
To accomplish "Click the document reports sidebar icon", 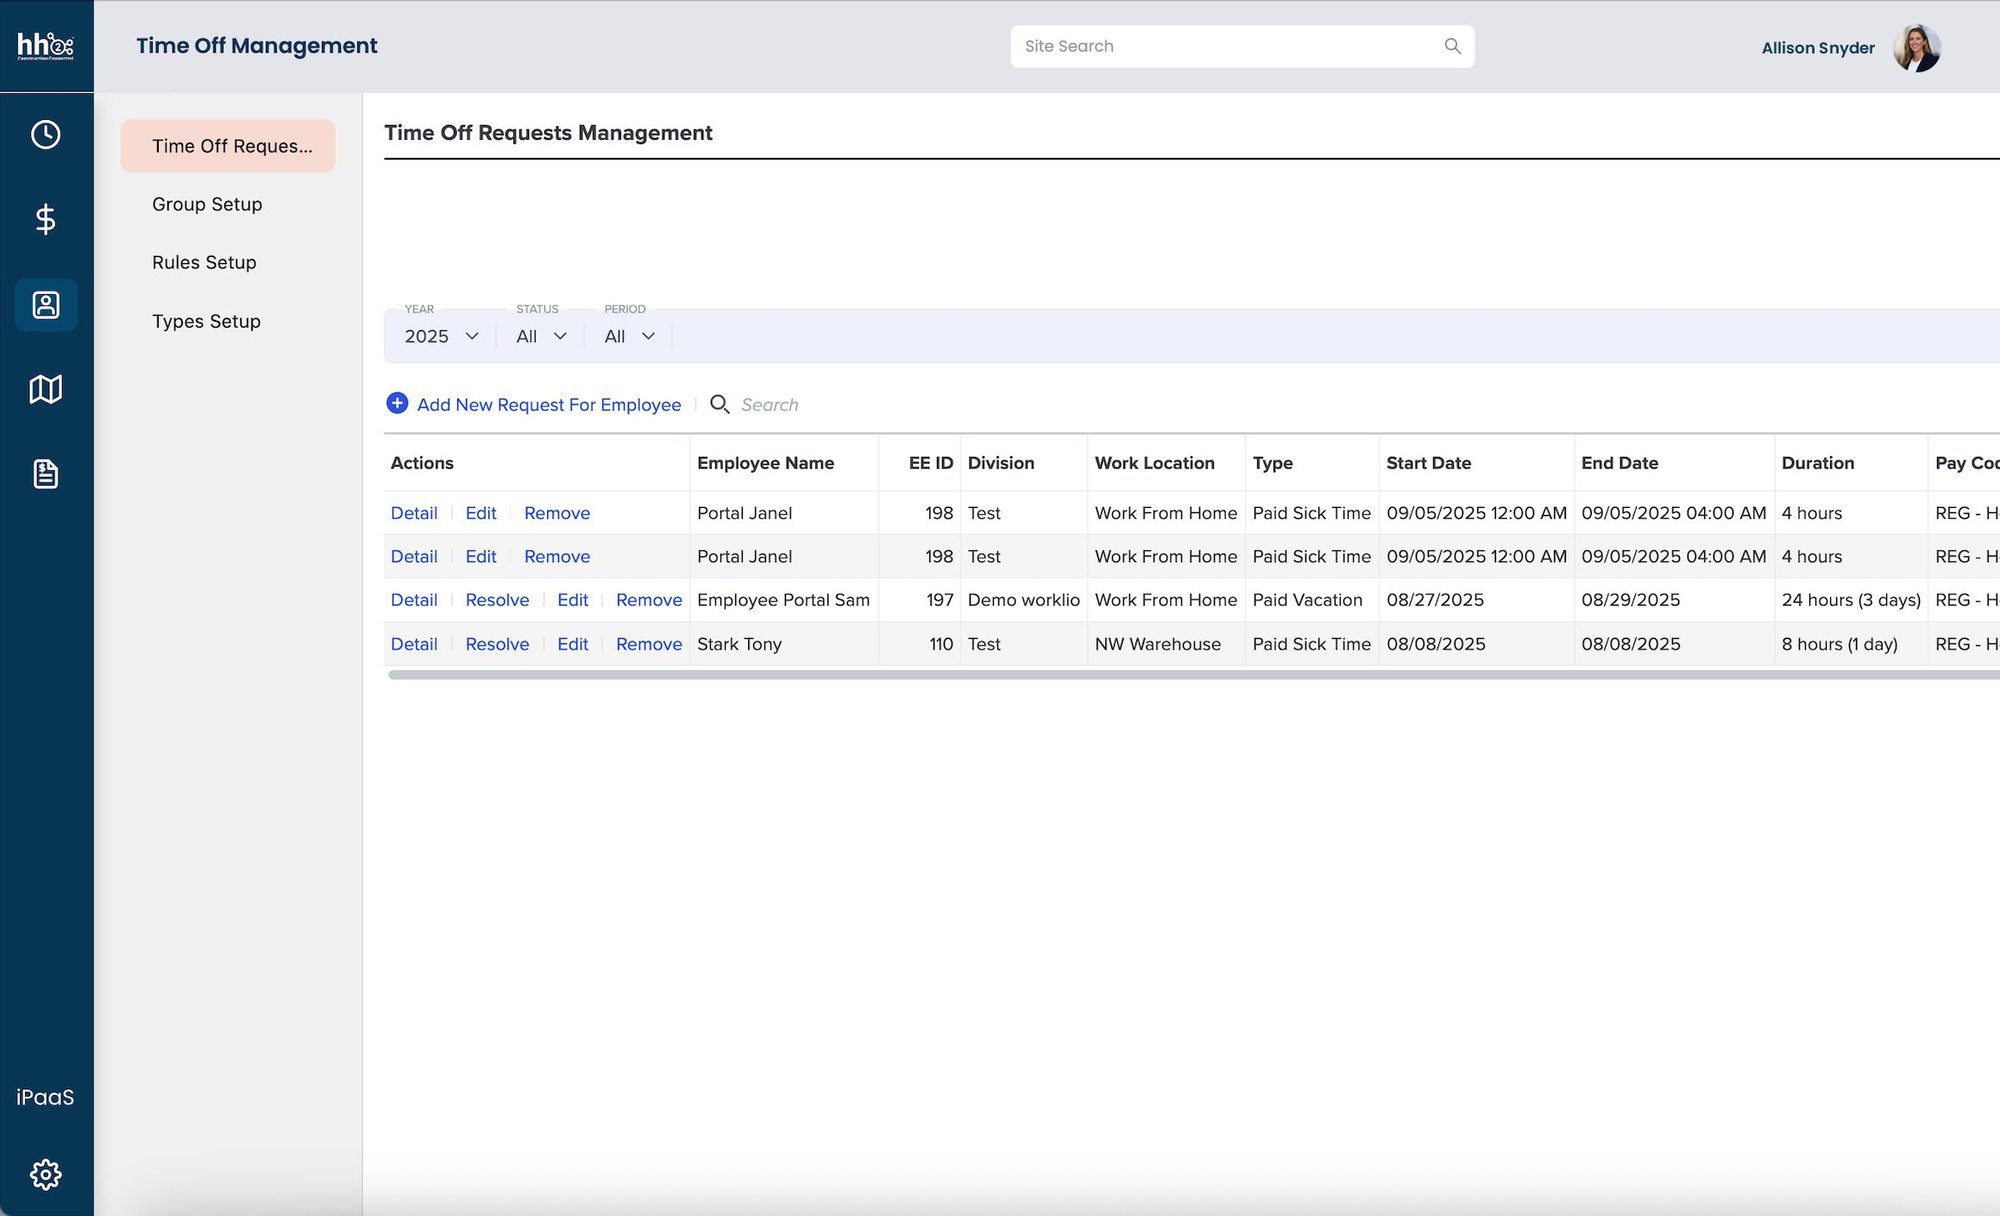I will 45,474.
